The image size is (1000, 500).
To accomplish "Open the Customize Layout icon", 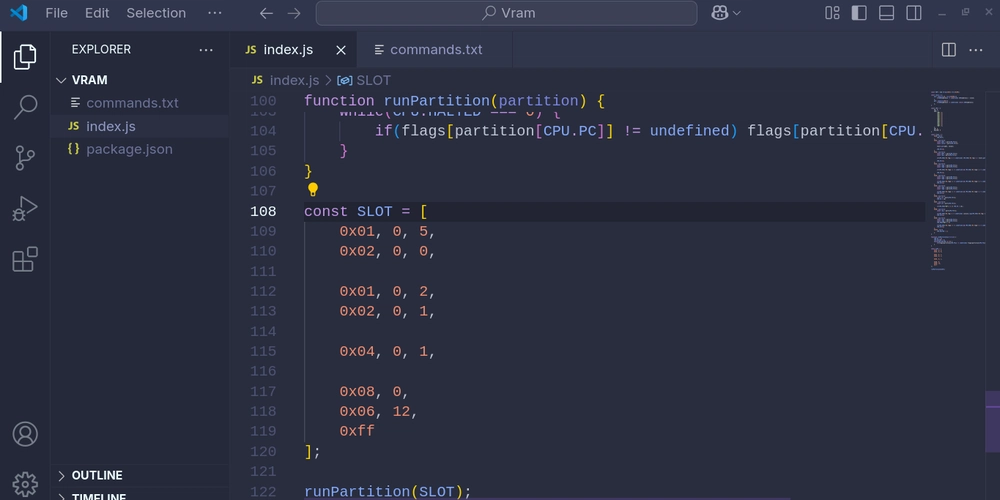I will click(x=832, y=13).
